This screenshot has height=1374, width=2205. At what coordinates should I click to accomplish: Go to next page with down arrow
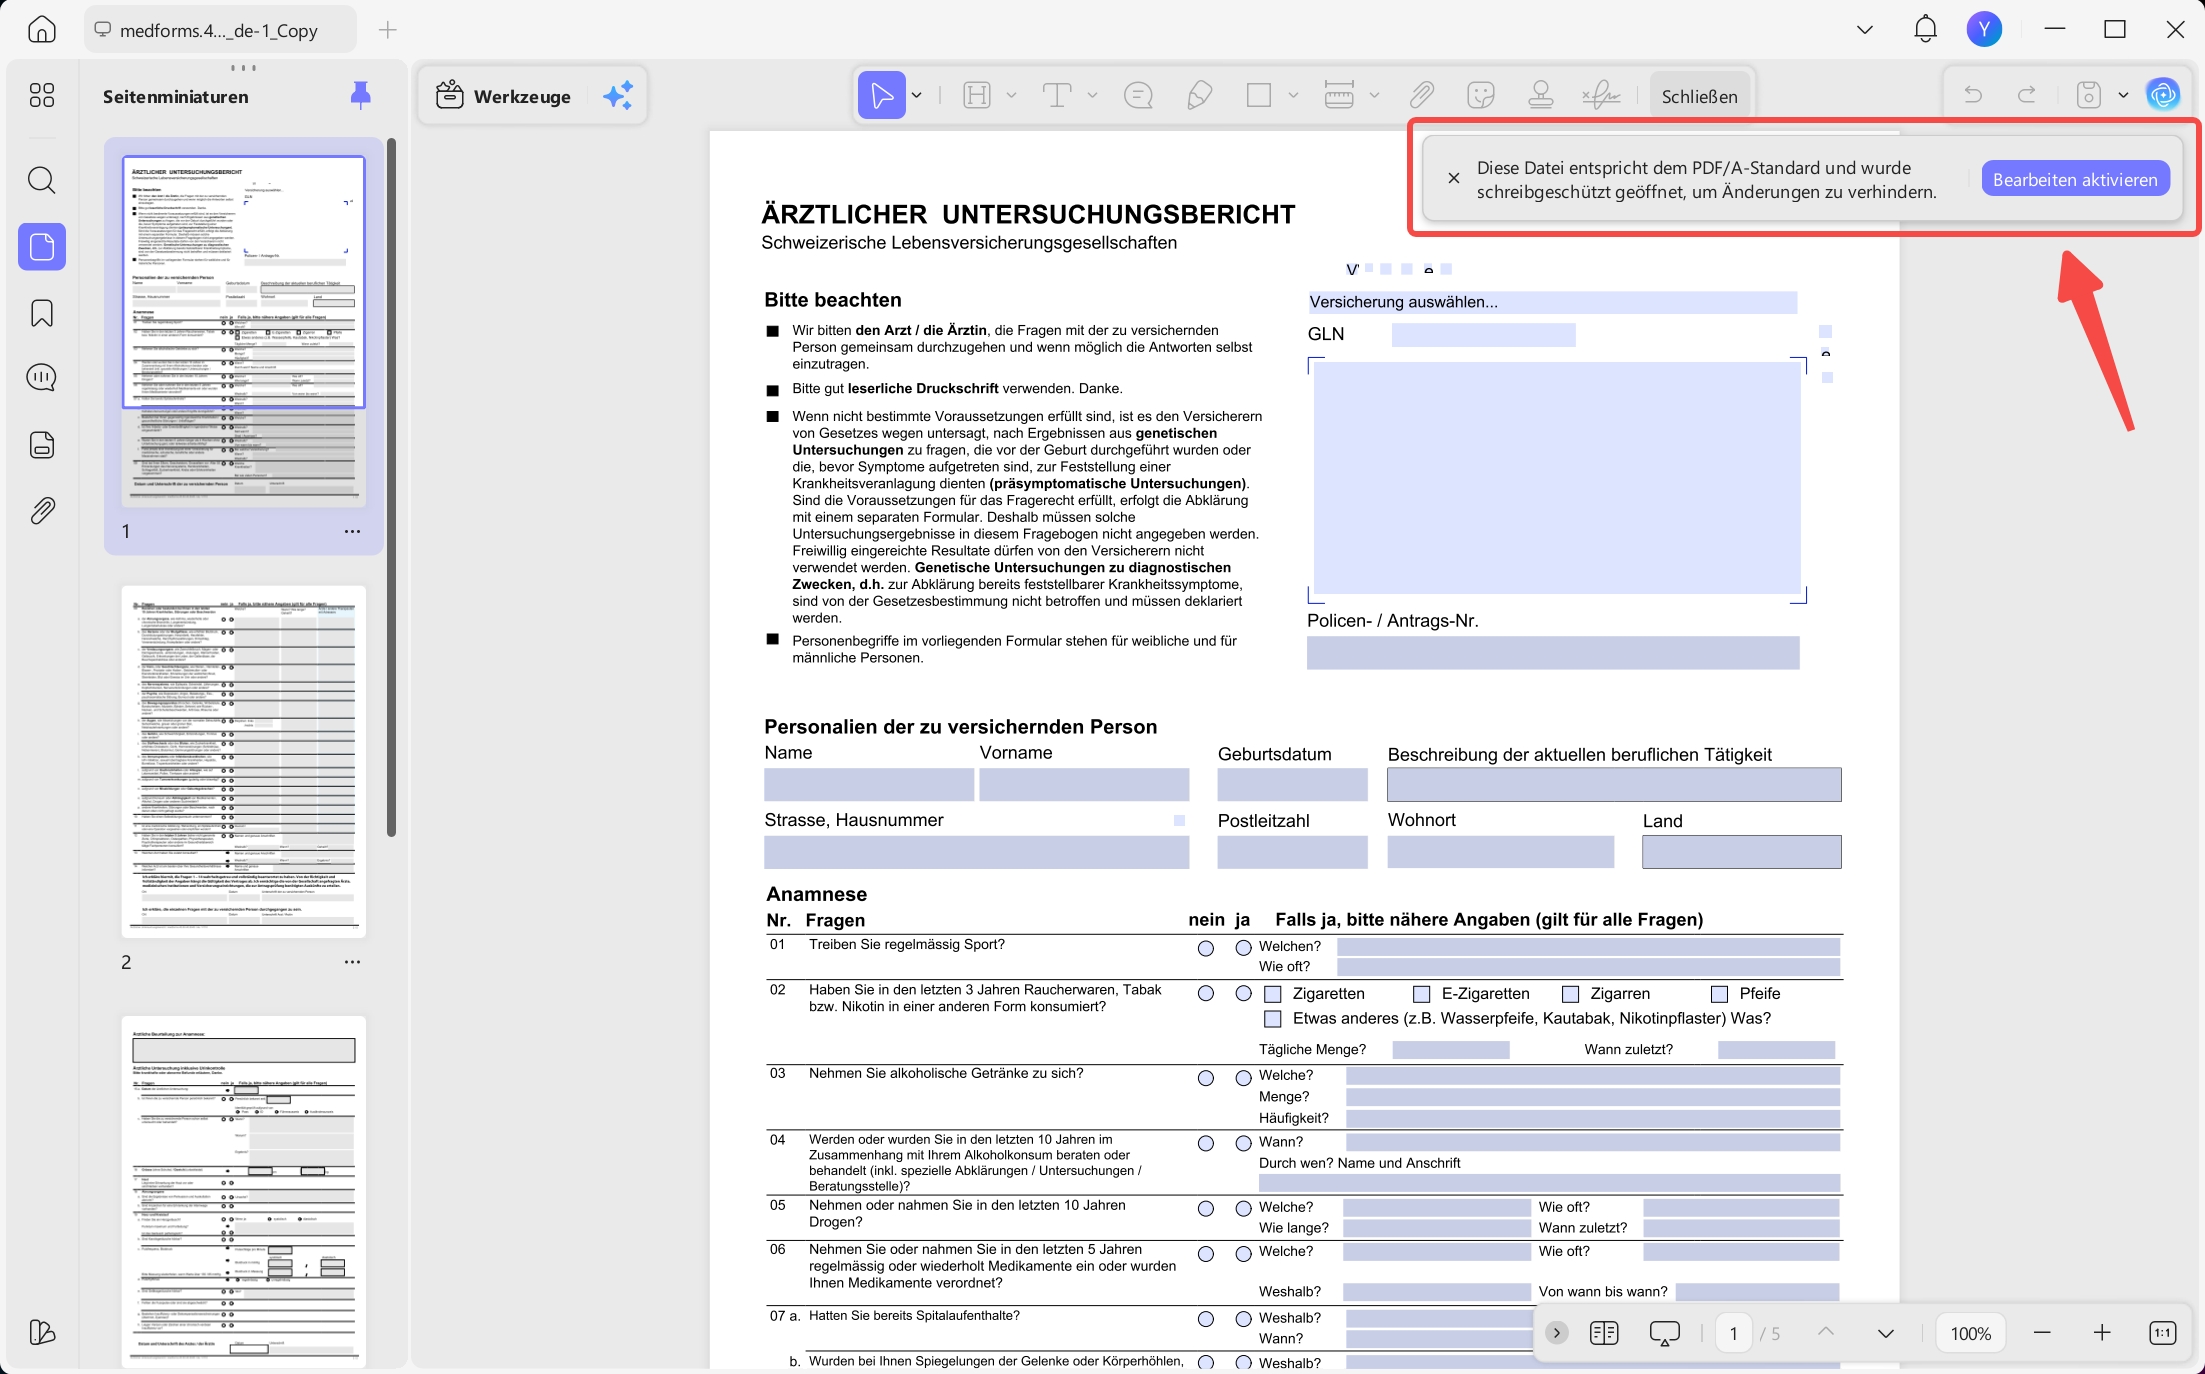1885,1333
